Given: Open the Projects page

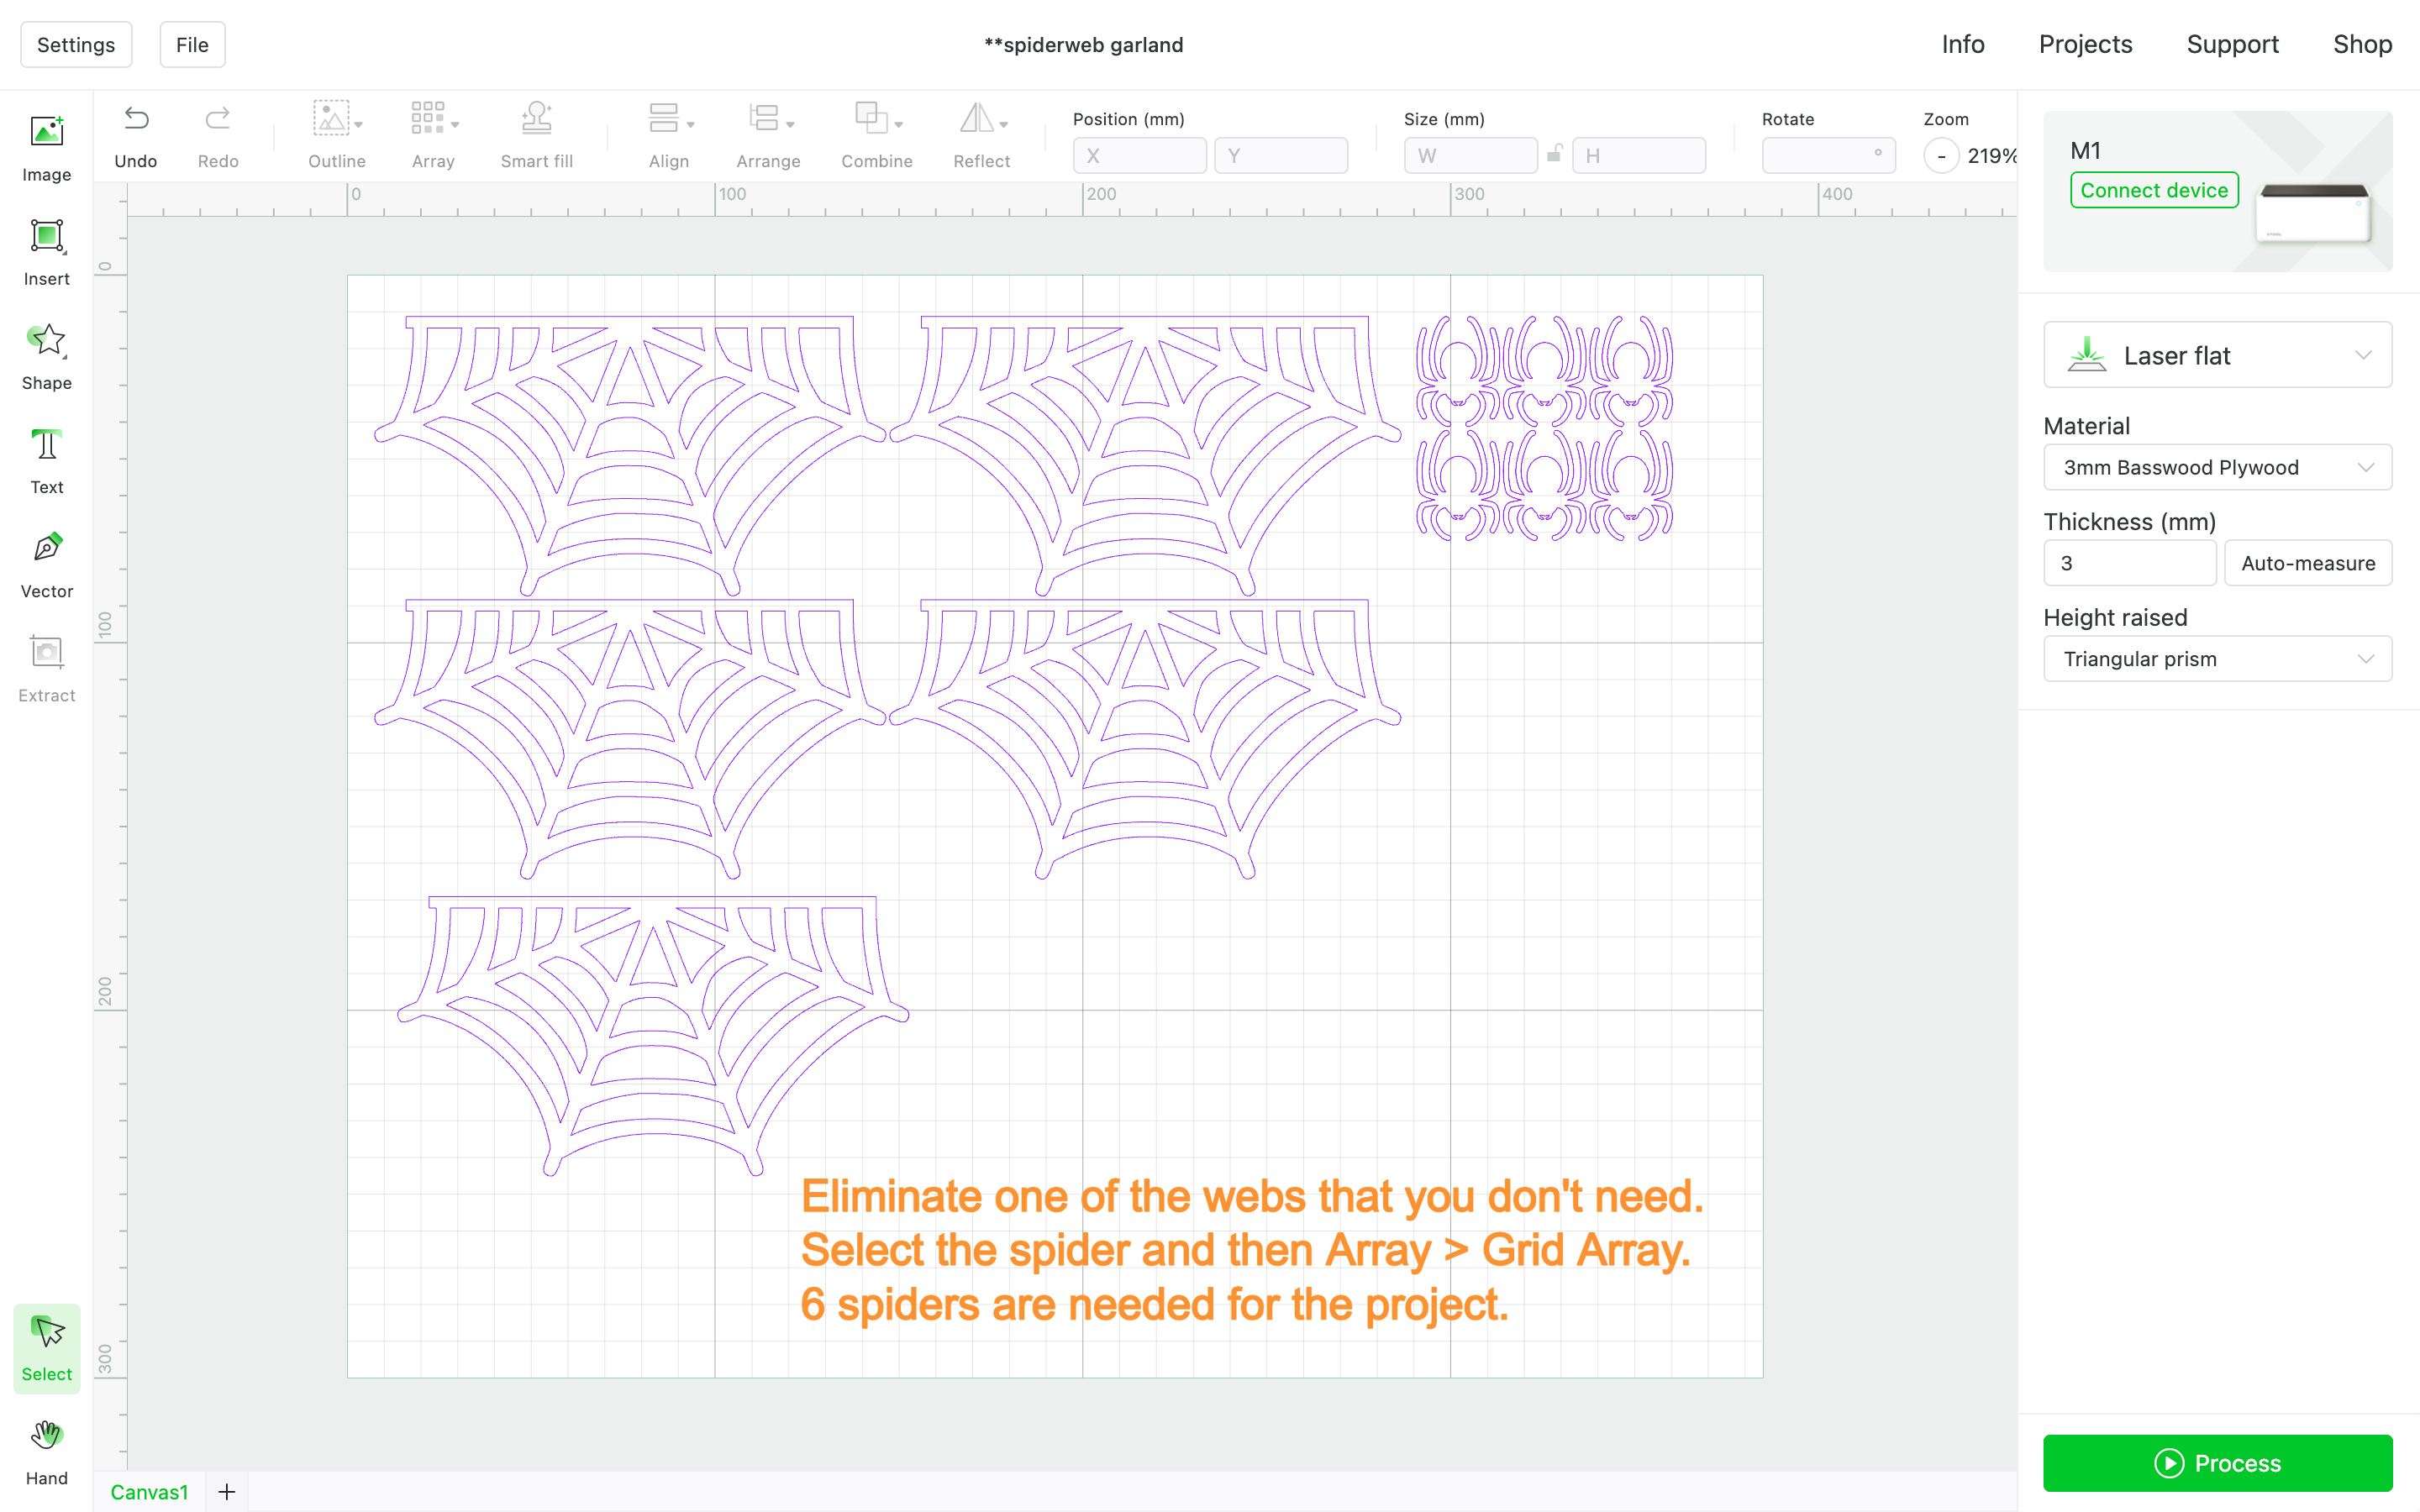Looking at the screenshot, I should pyautogui.click(x=2085, y=44).
